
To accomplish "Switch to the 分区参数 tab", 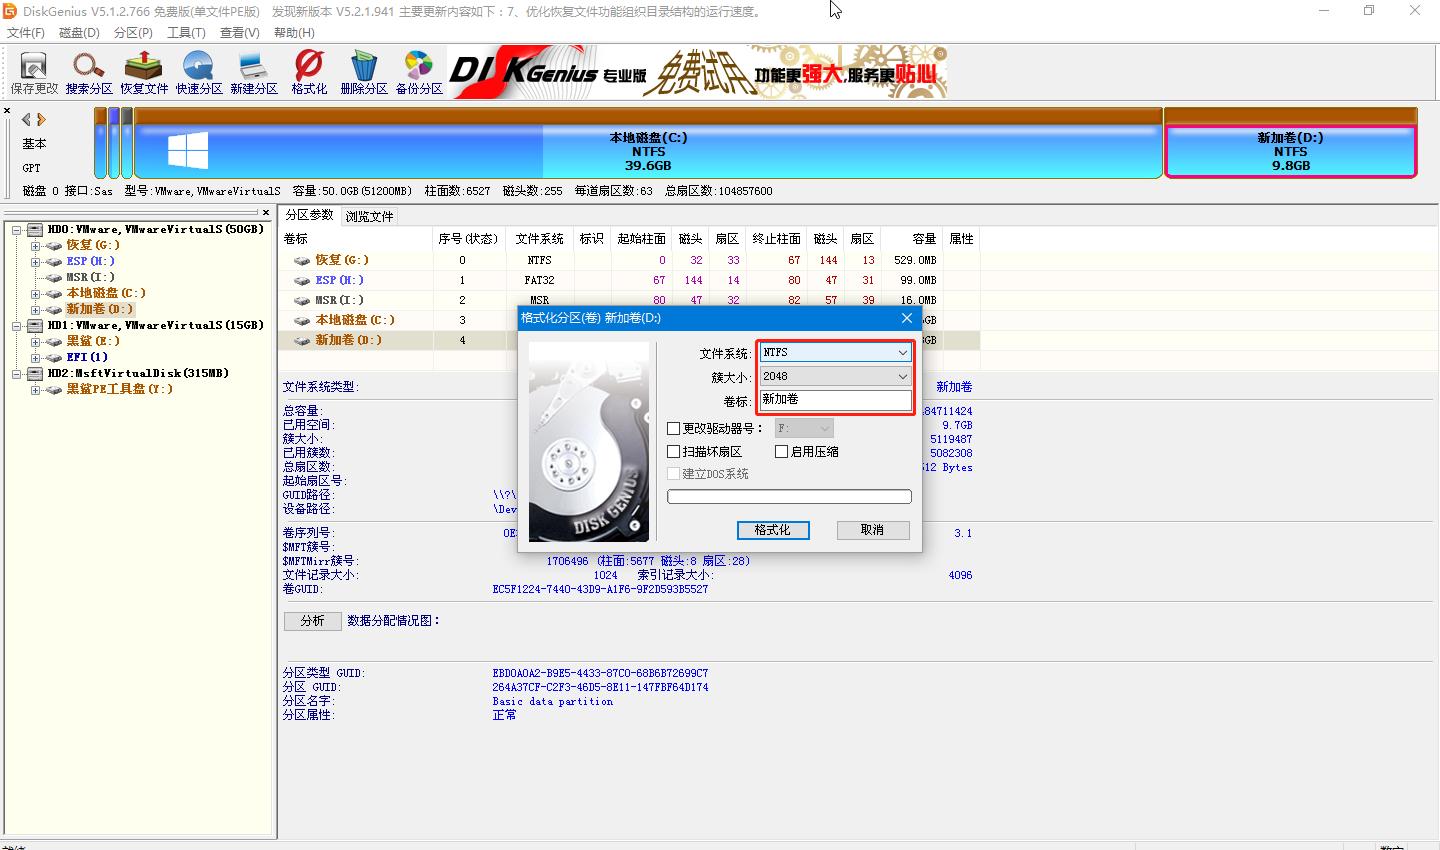I will (309, 215).
